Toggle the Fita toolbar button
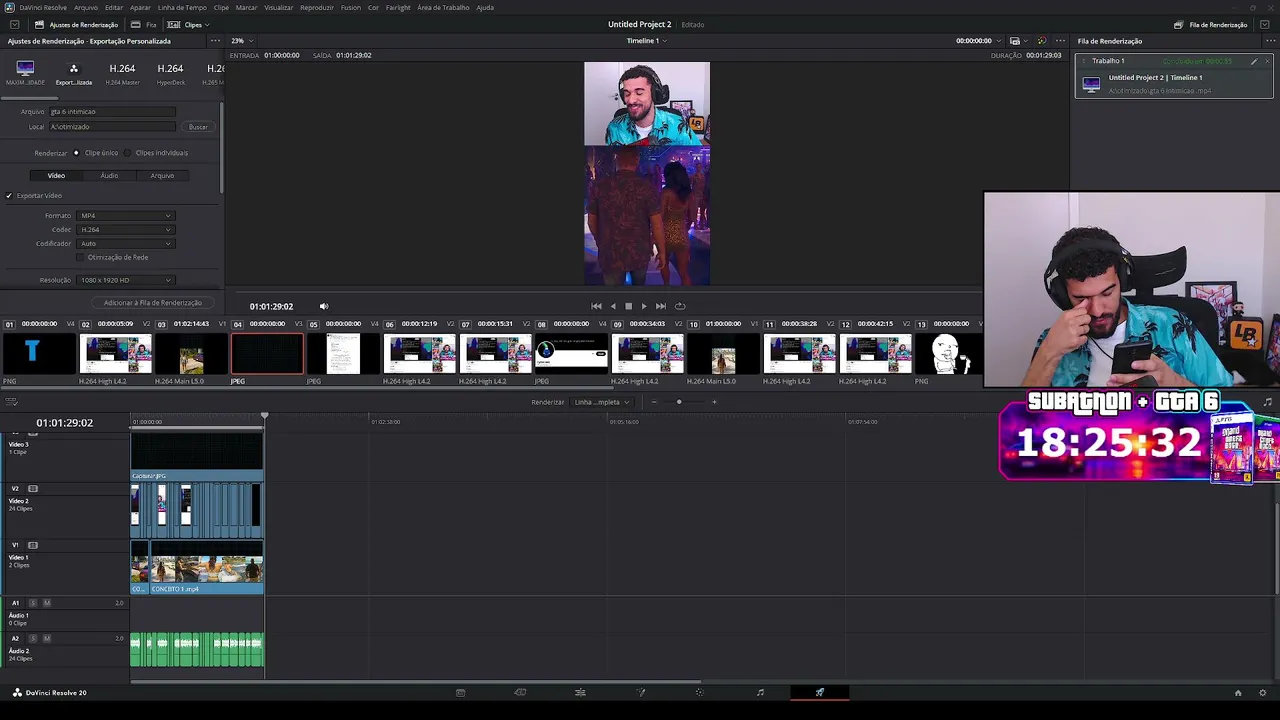This screenshot has width=1280, height=720. pyautogui.click(x=144, y=25)
